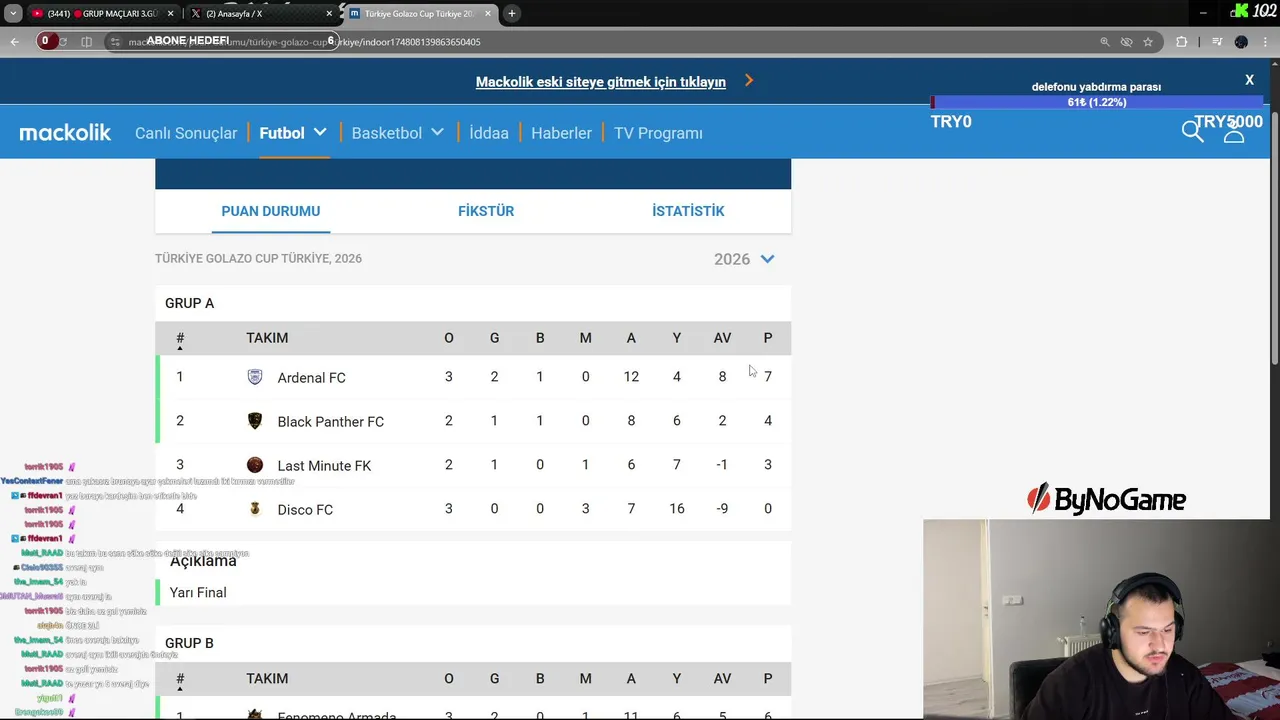Screen dimensions: 1280x720
Task: Open the TV Programı page
Action: 658,133
